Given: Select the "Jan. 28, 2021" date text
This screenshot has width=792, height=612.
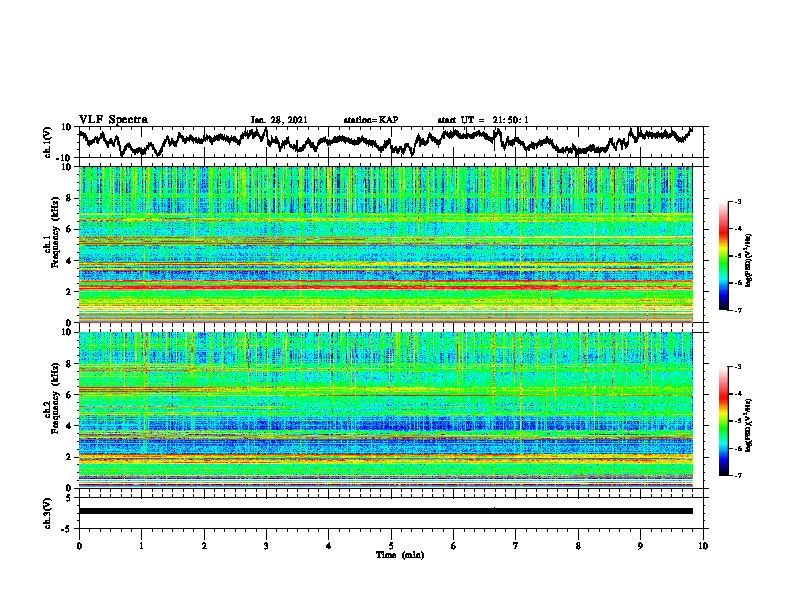Looking at the screenshot, I should click(x=279, y=120).
